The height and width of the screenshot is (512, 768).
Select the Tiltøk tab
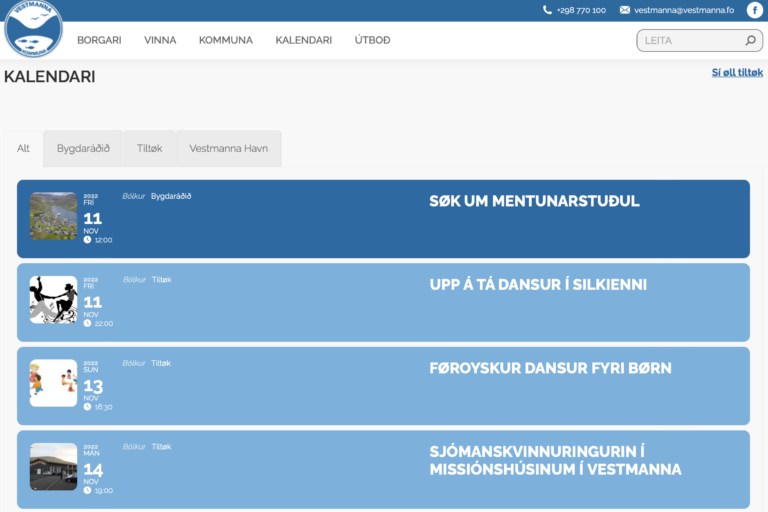[150, 148]
